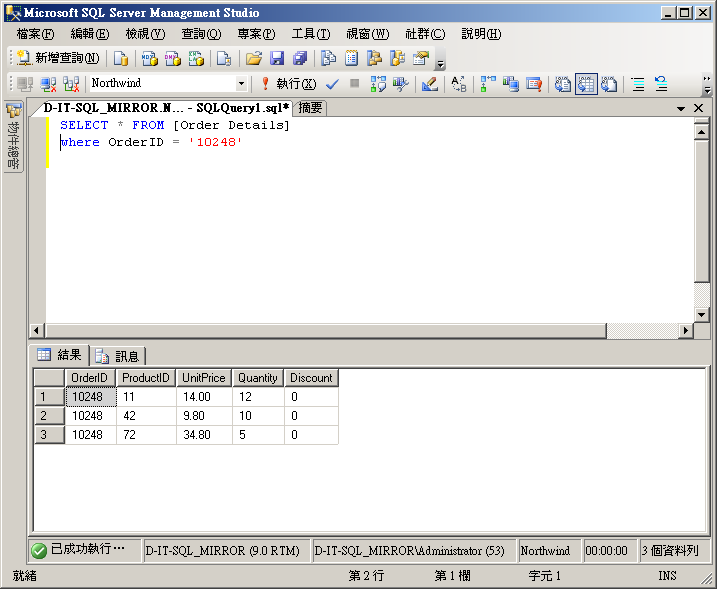Open the Summary page icon

pyautogui.click(x=351, y=59)
